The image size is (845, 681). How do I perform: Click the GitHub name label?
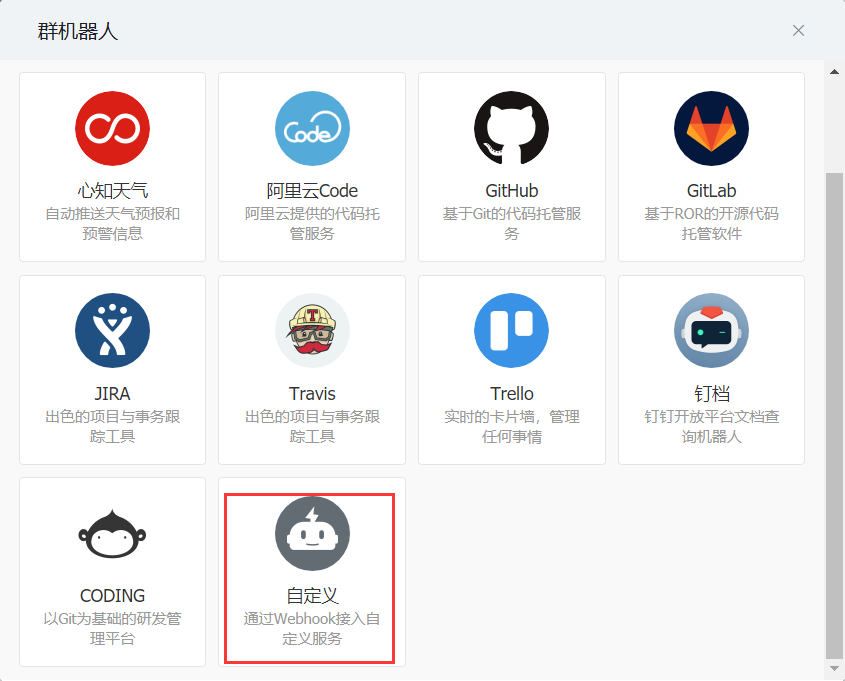[511, 191]
